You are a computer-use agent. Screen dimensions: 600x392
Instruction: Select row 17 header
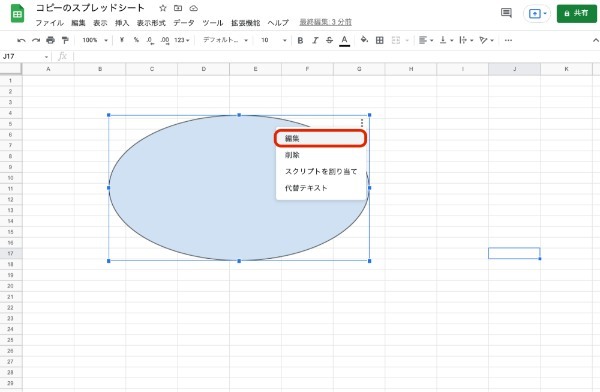pos(11,253)
